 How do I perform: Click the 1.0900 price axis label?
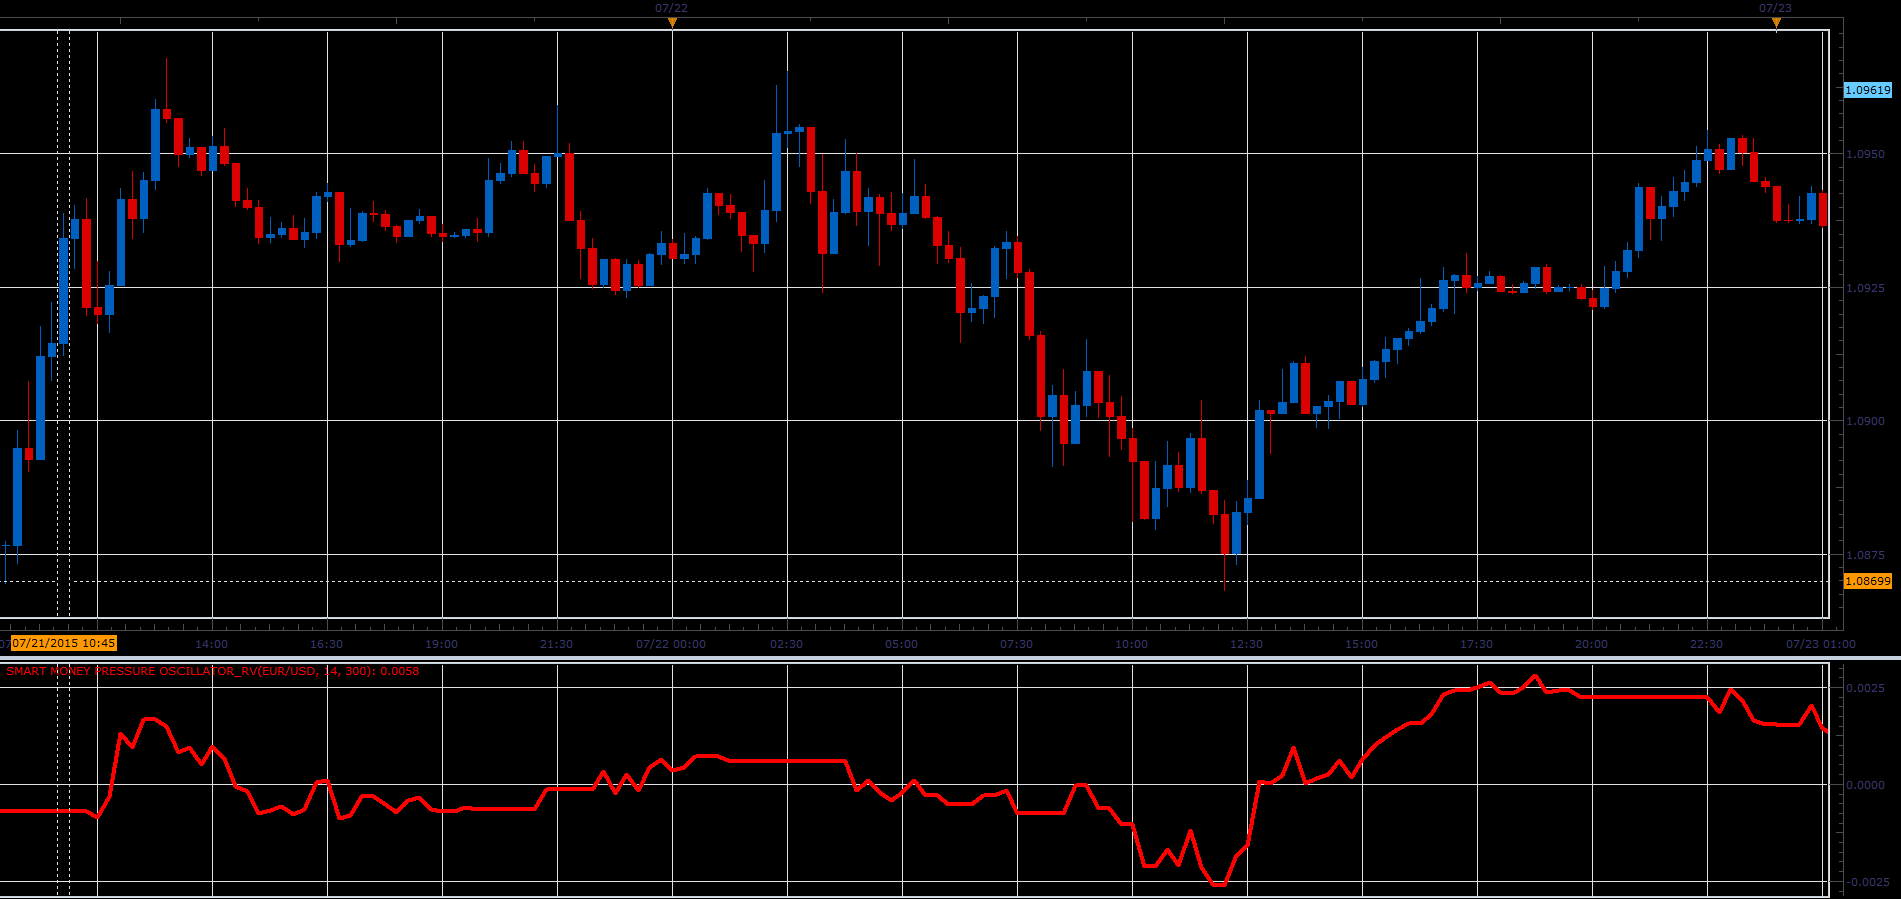[x=1865, y=421]
